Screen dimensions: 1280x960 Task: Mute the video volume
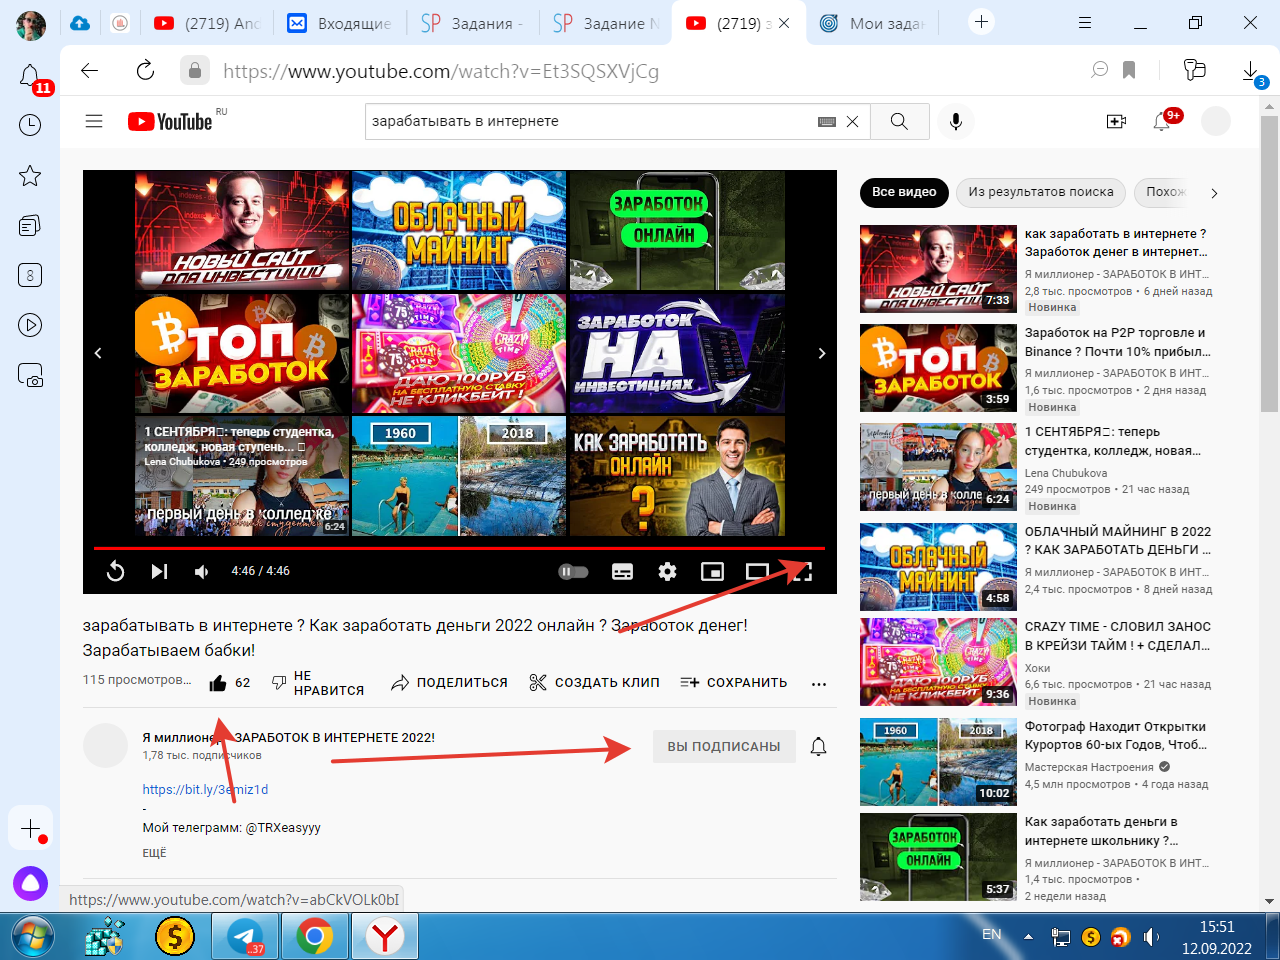coord(202,571)
